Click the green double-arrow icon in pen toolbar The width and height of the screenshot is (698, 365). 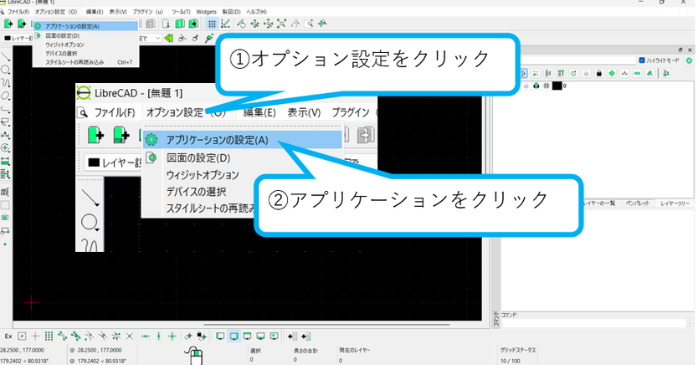pos(169,38)
